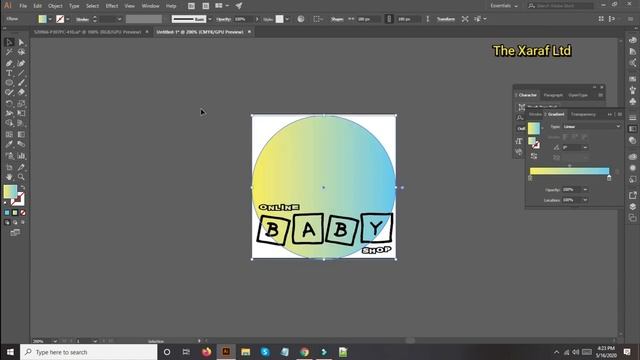This screenshot has width=640, height=360.
Task: Set fill mode to Gradient
Action: [15, 213]
